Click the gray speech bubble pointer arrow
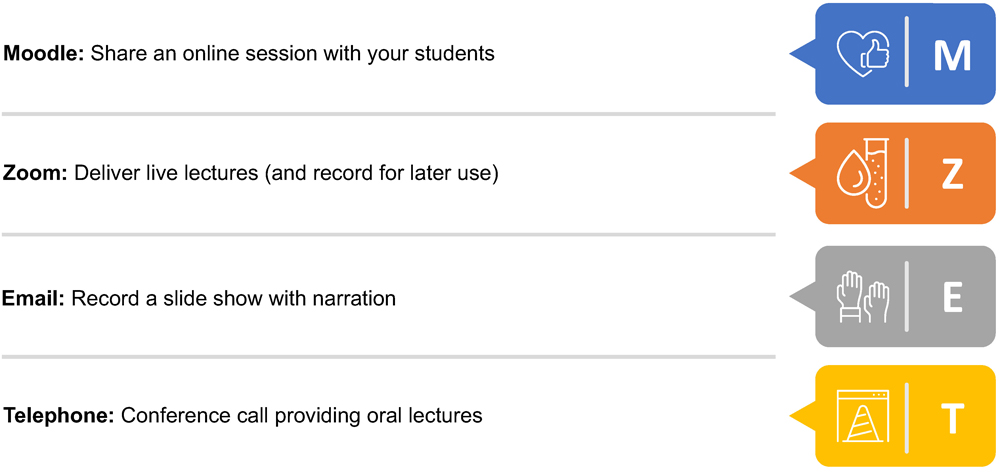Viewport: 1000px width, 472px height. point(802,297)
